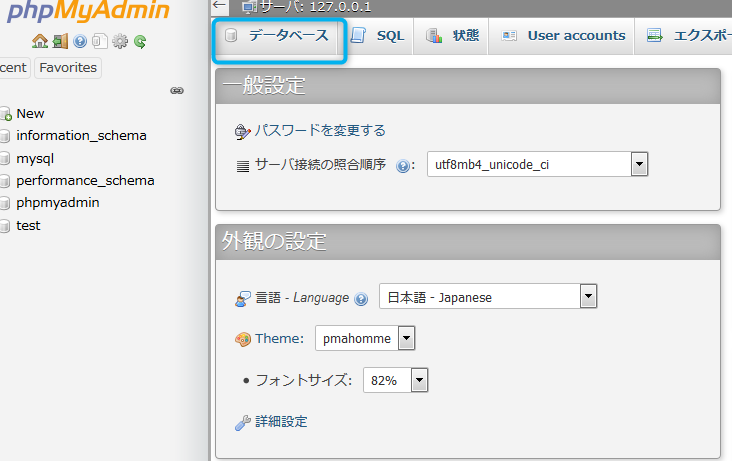Click the 一般設定 section header
This screenshot has width=732, height=461.
[x=468, y=86]
